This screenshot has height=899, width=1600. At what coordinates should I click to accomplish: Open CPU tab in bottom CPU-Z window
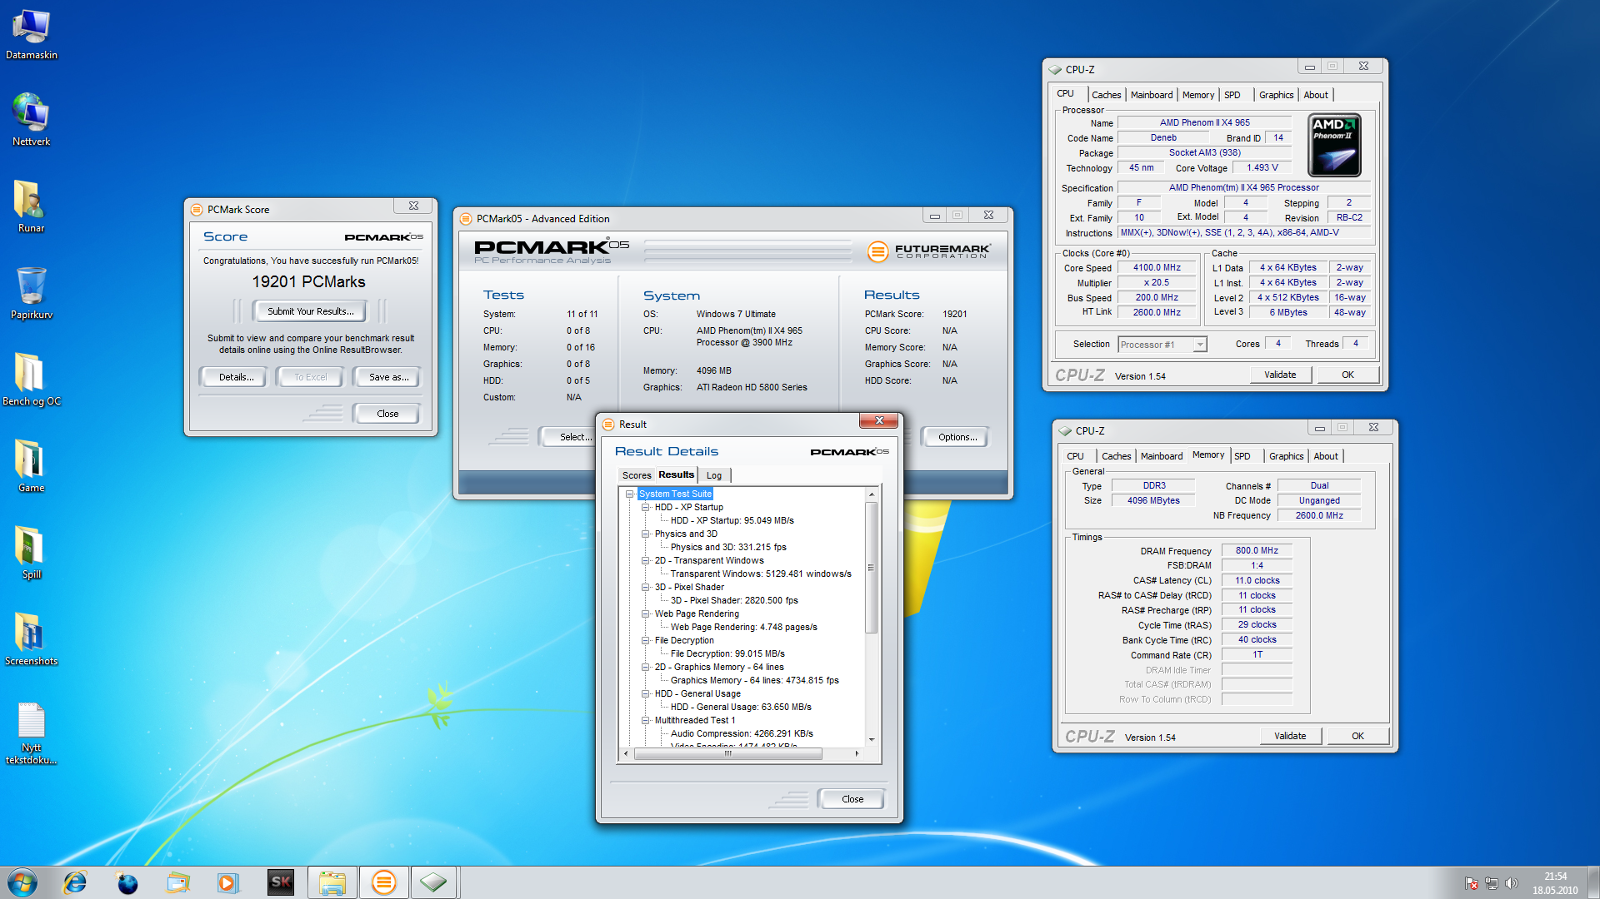coord(1075,456)
